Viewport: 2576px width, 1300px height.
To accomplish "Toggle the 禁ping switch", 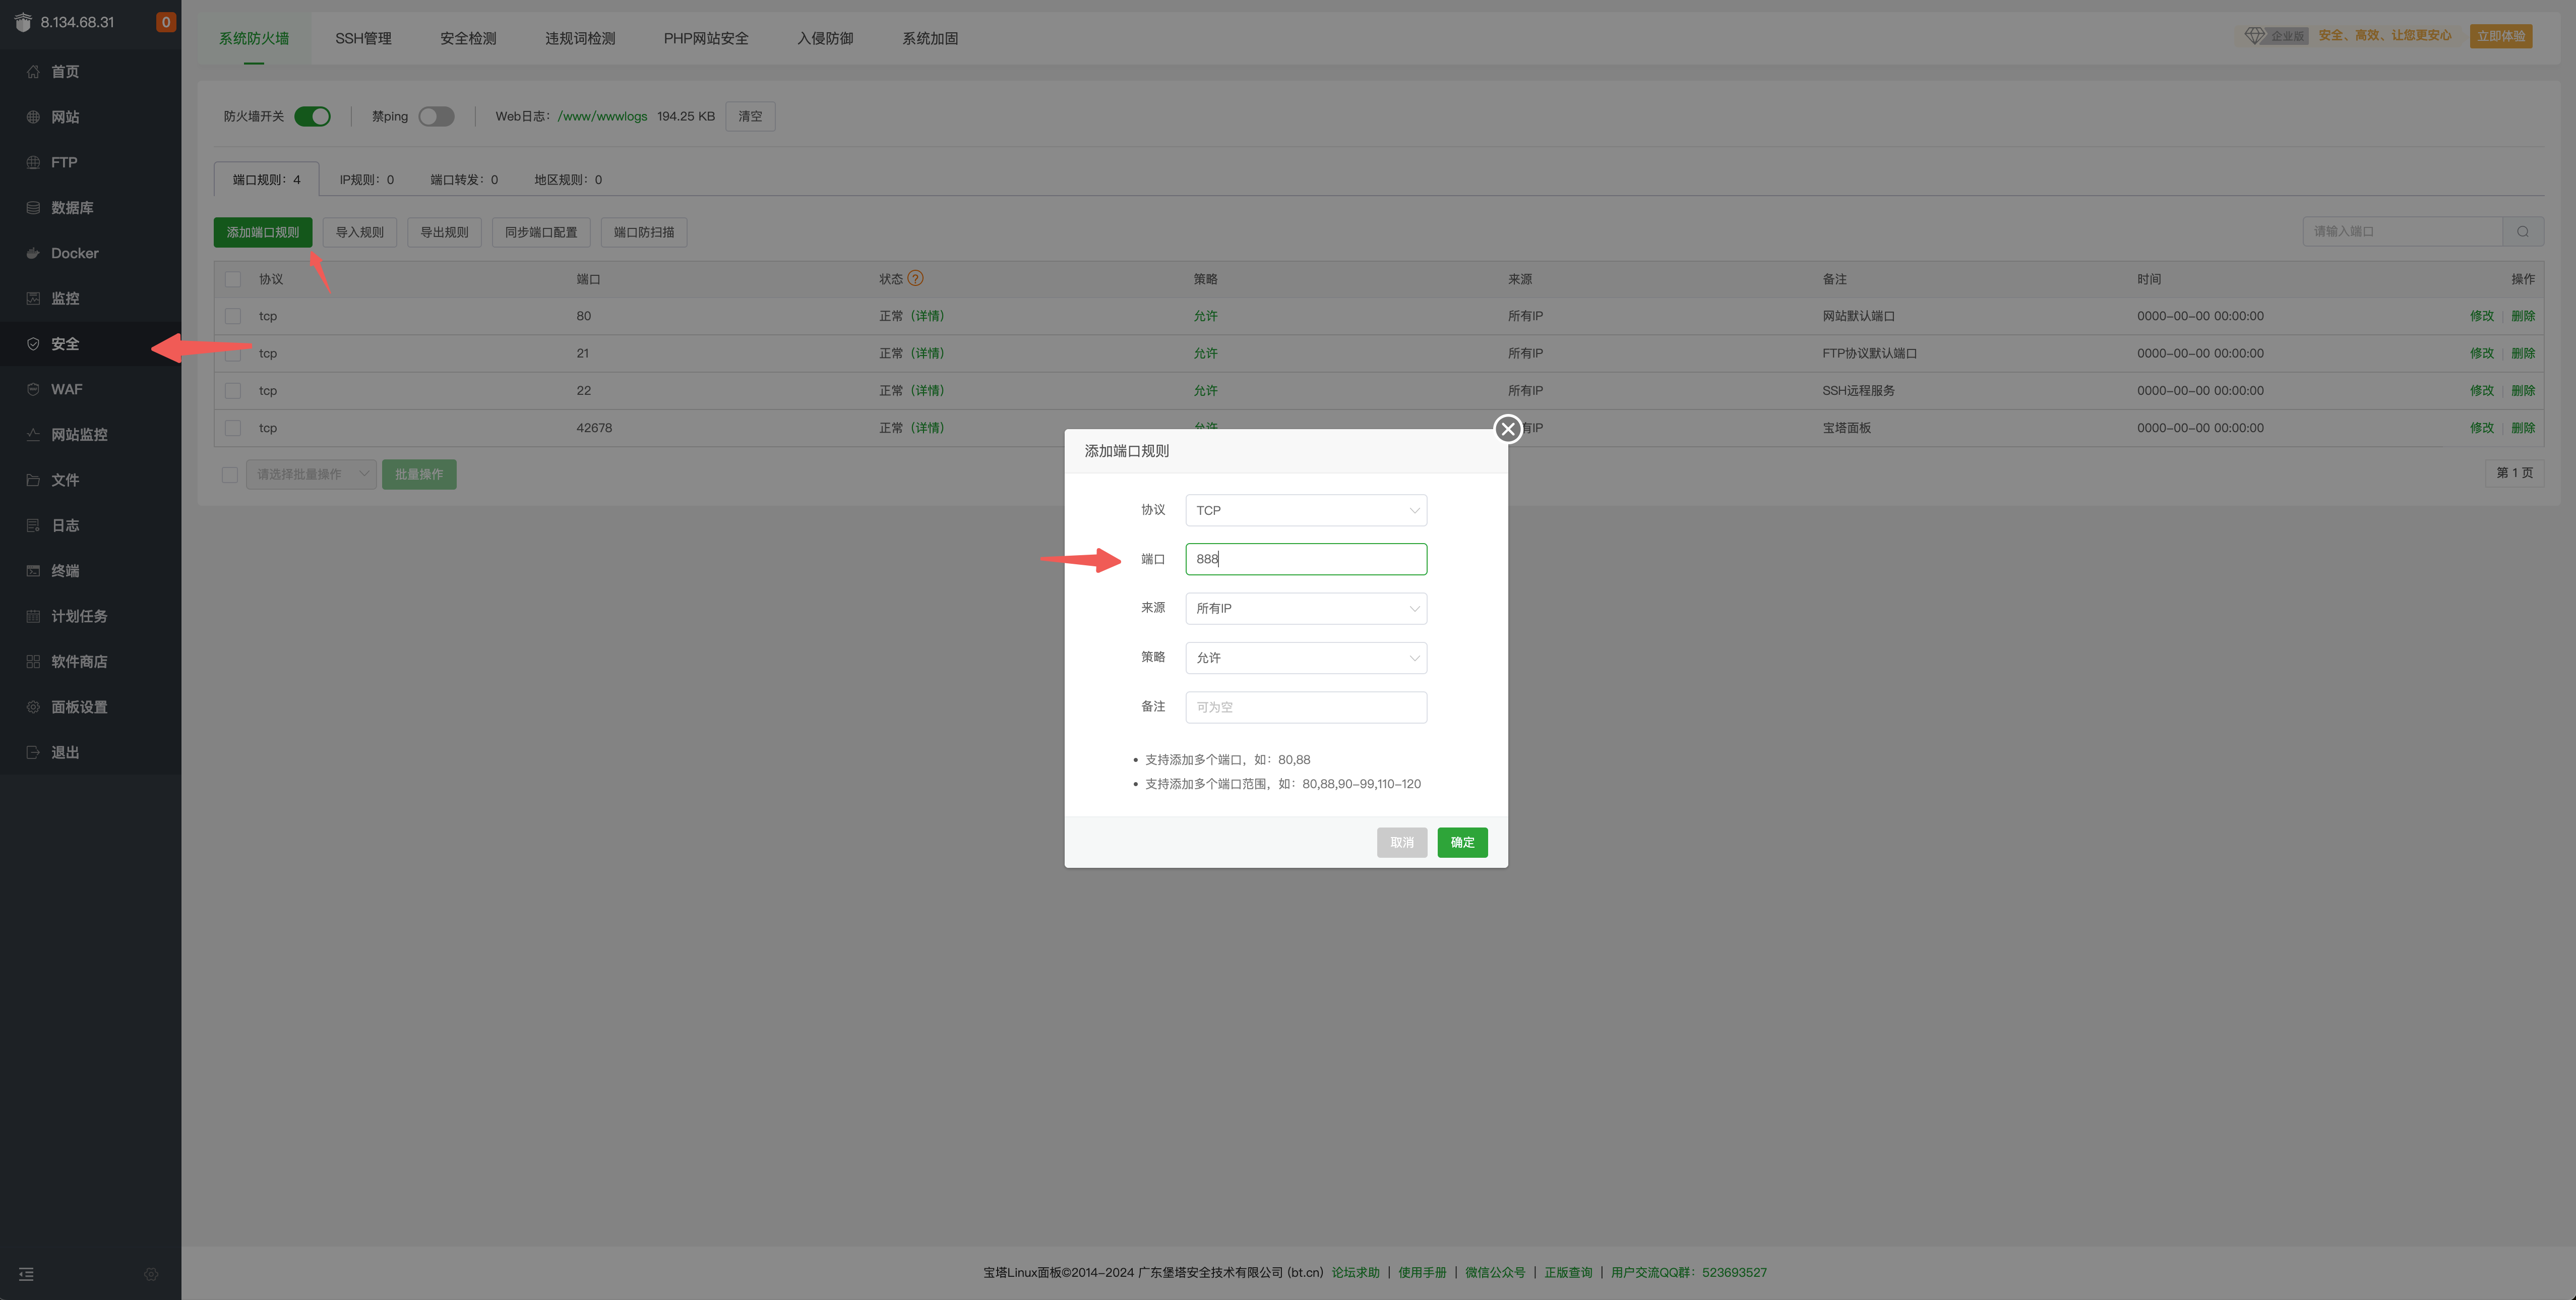I will tap(436, 117).
